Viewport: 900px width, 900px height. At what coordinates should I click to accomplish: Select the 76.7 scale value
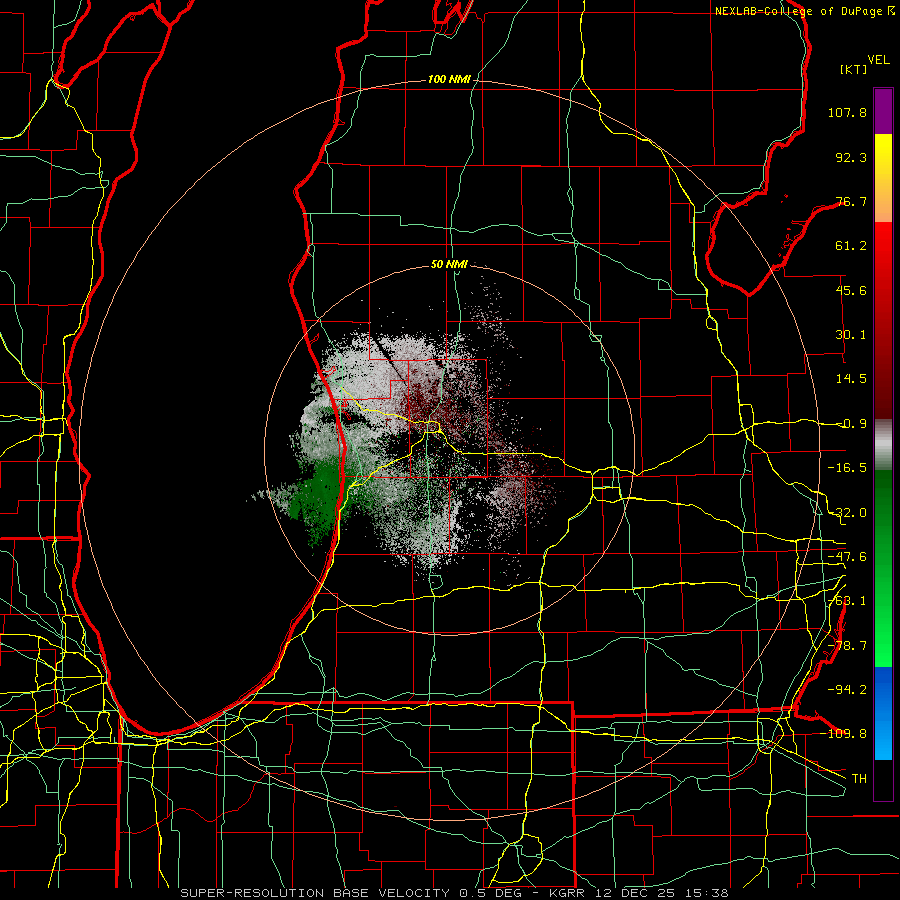tap(851, 201)
